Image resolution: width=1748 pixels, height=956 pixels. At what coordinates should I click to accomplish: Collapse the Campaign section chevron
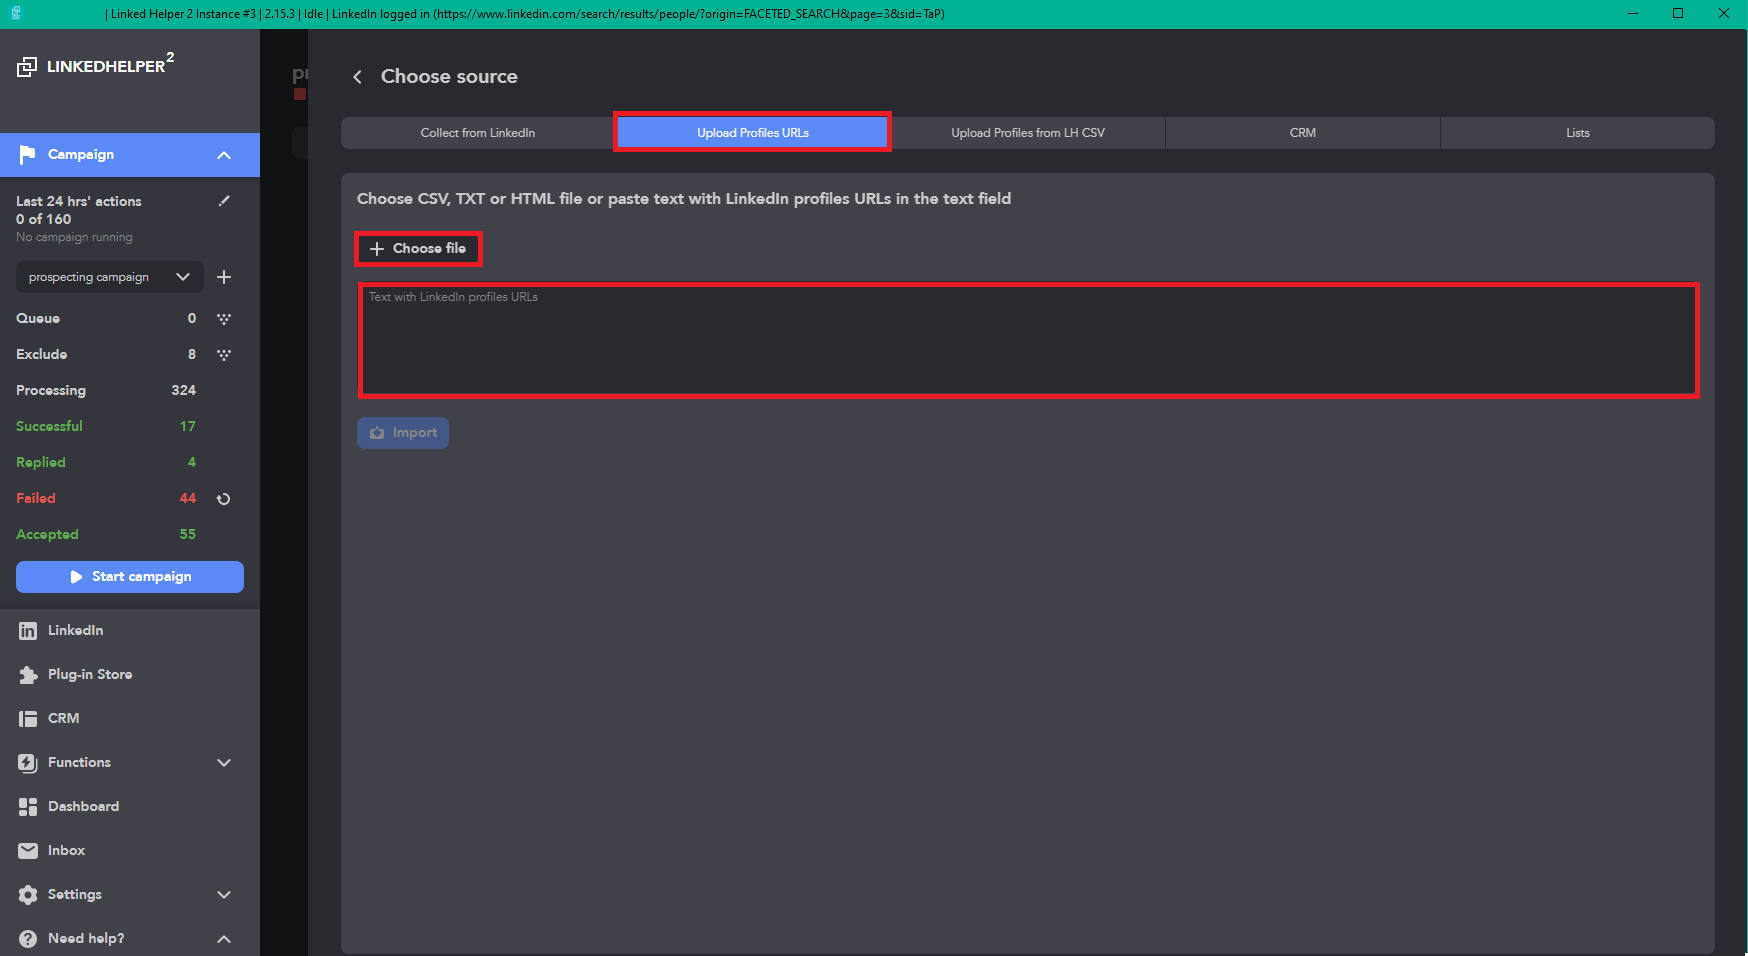[224, 155]
